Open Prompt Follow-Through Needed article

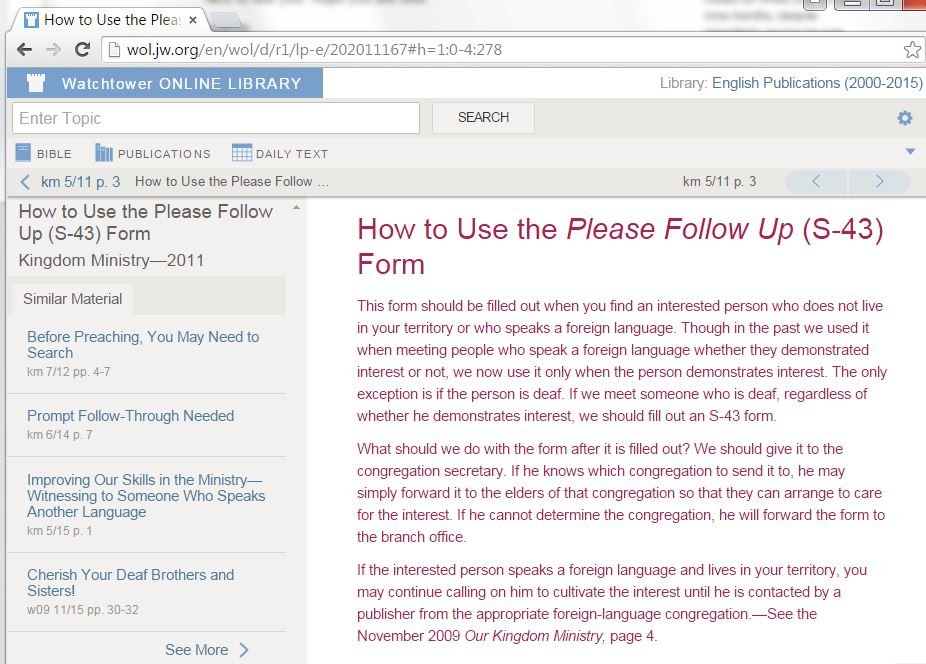131,416
